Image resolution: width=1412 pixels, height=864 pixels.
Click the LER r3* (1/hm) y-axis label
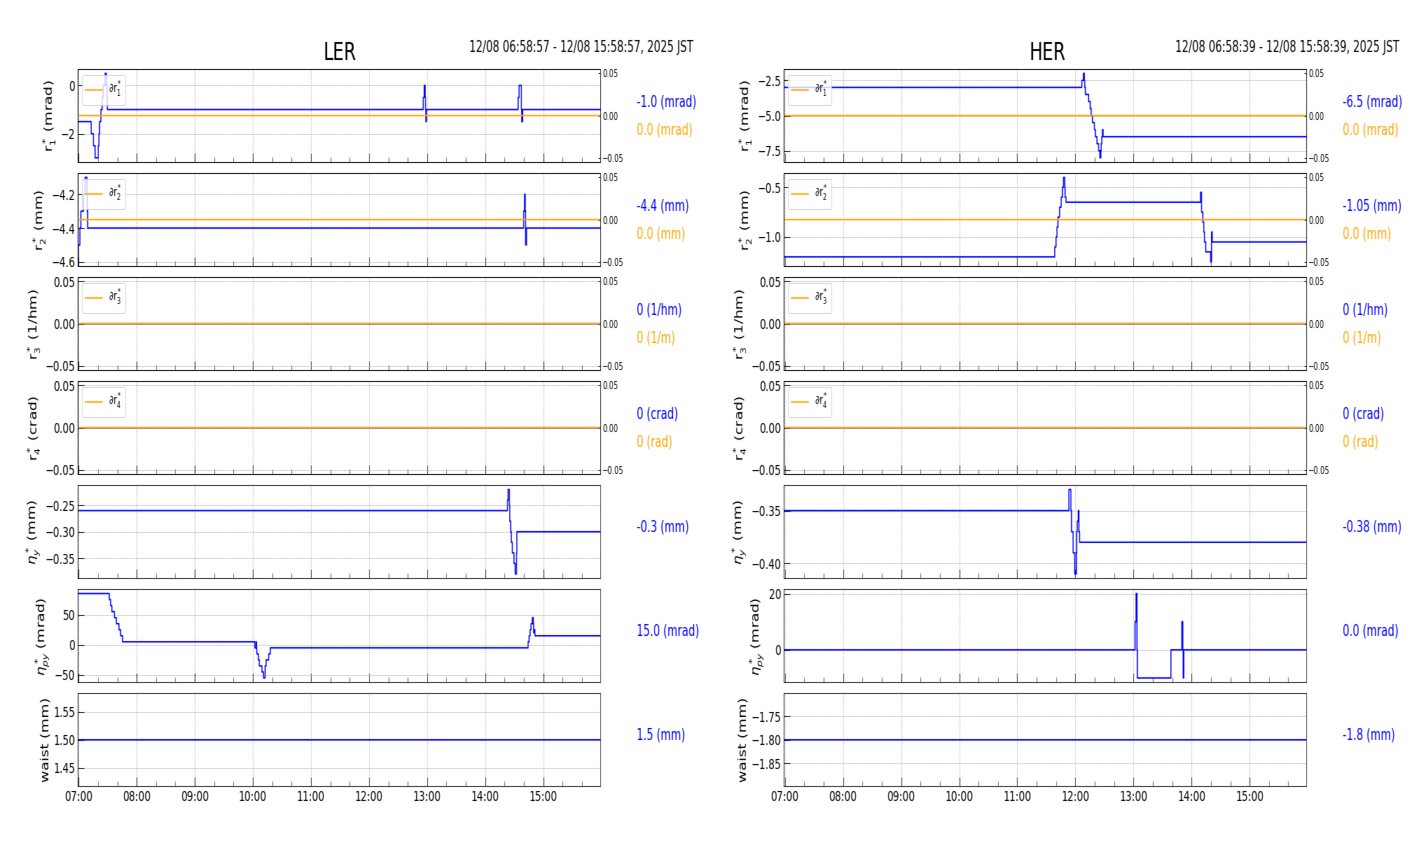tap(33, 324)
